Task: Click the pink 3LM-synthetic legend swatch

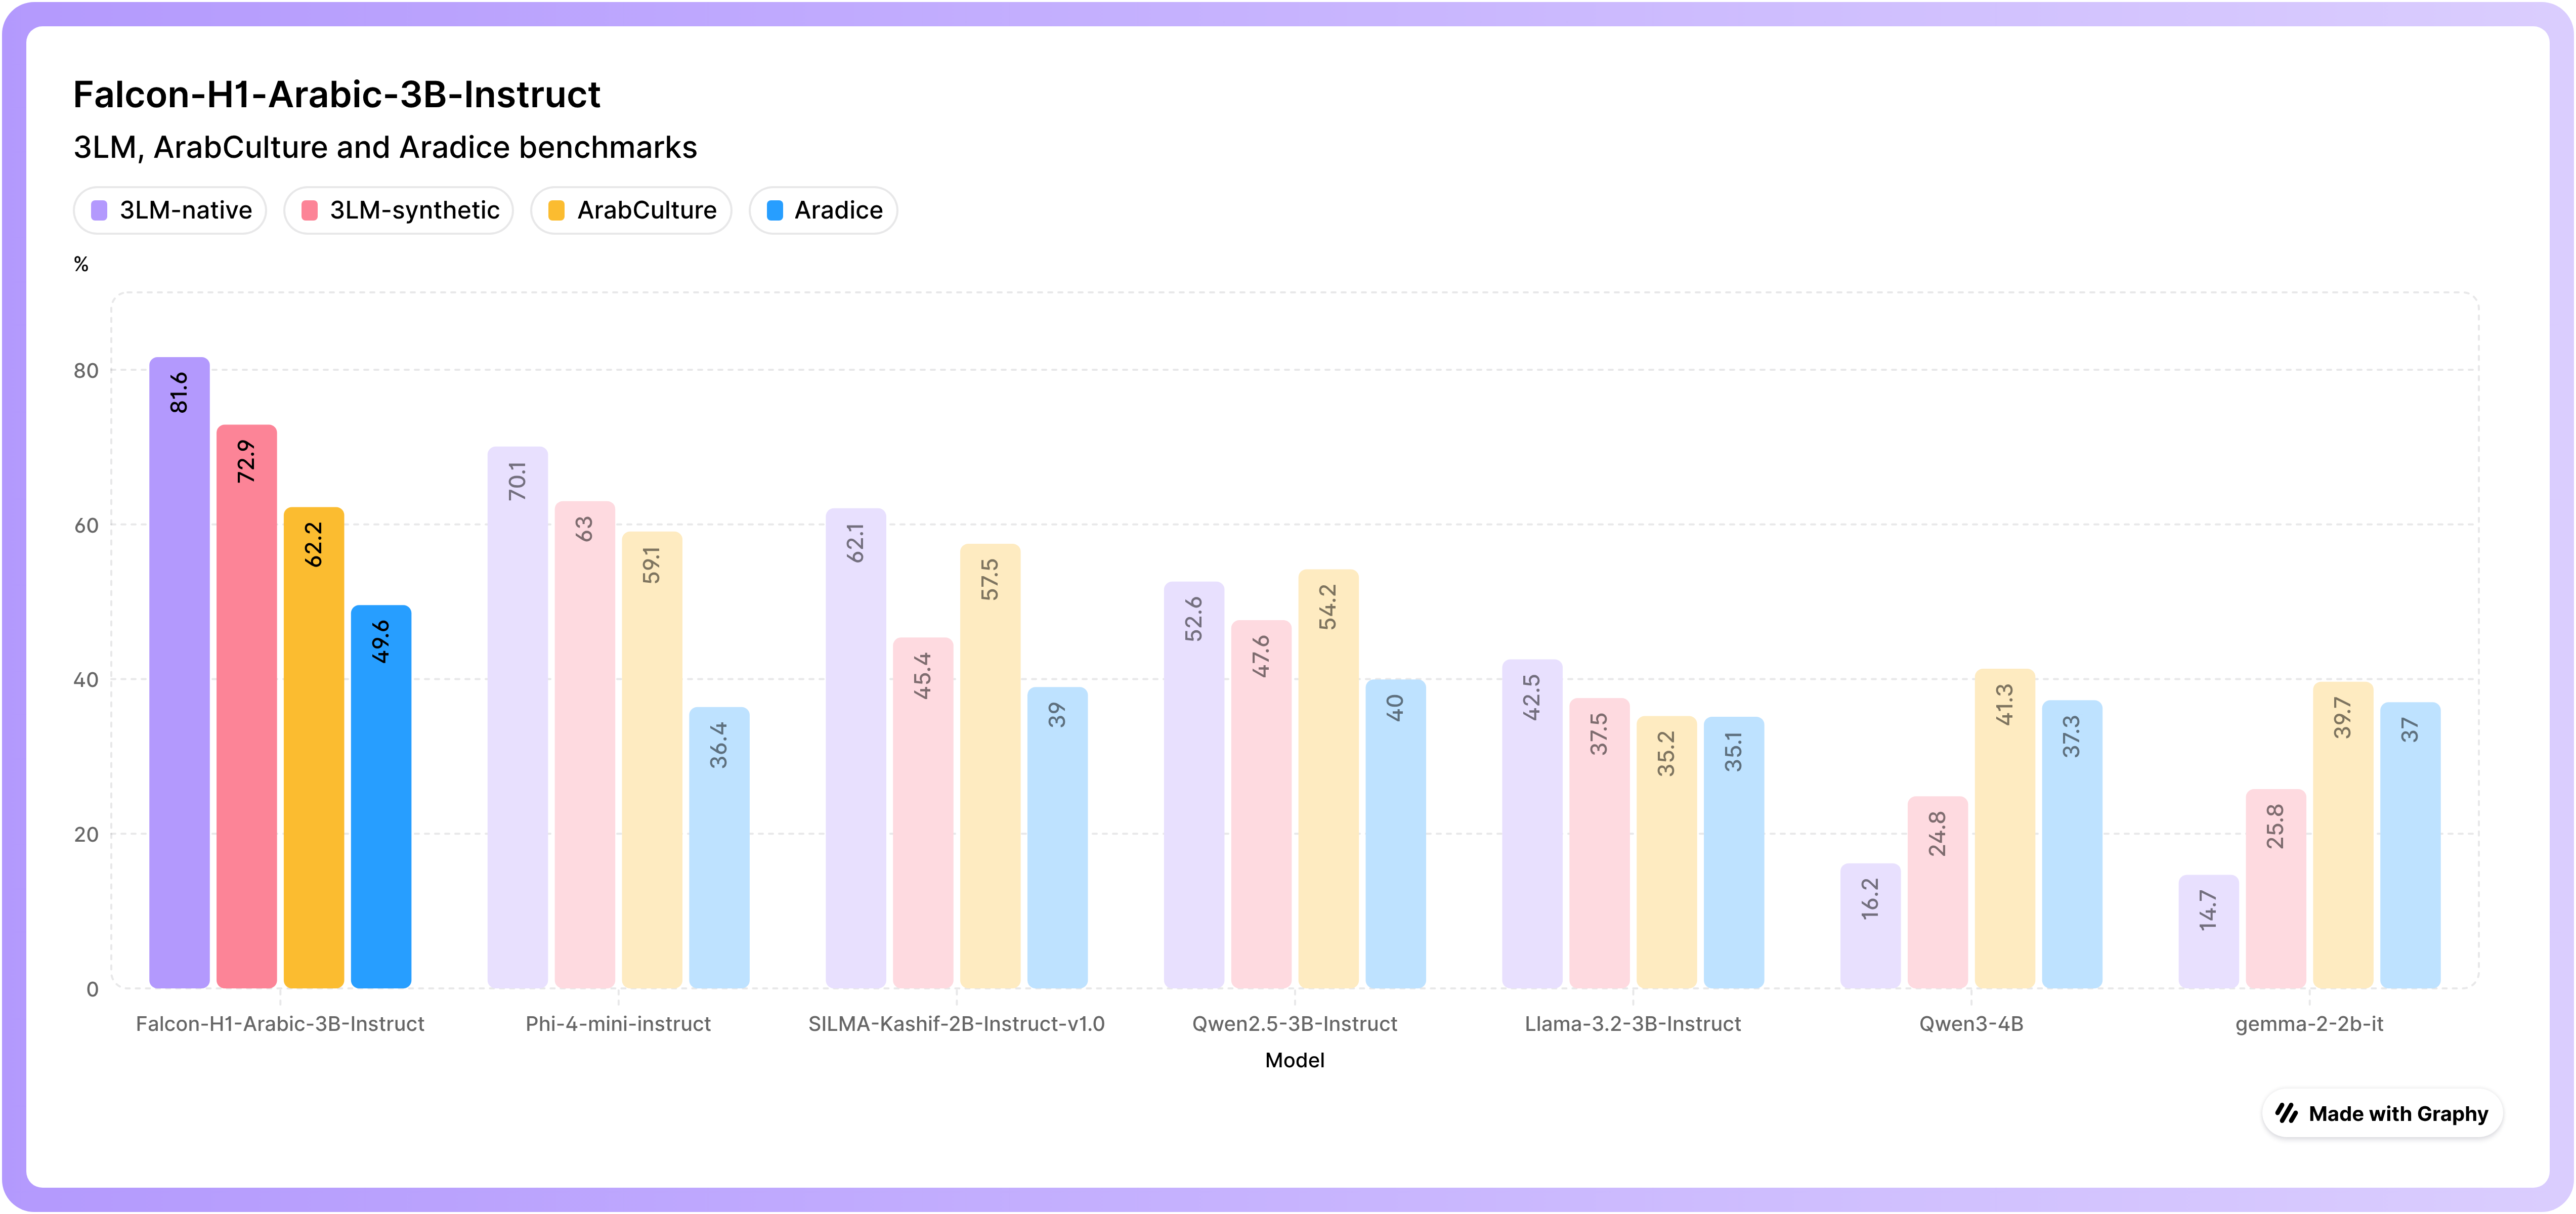Action: click(309, 210)
